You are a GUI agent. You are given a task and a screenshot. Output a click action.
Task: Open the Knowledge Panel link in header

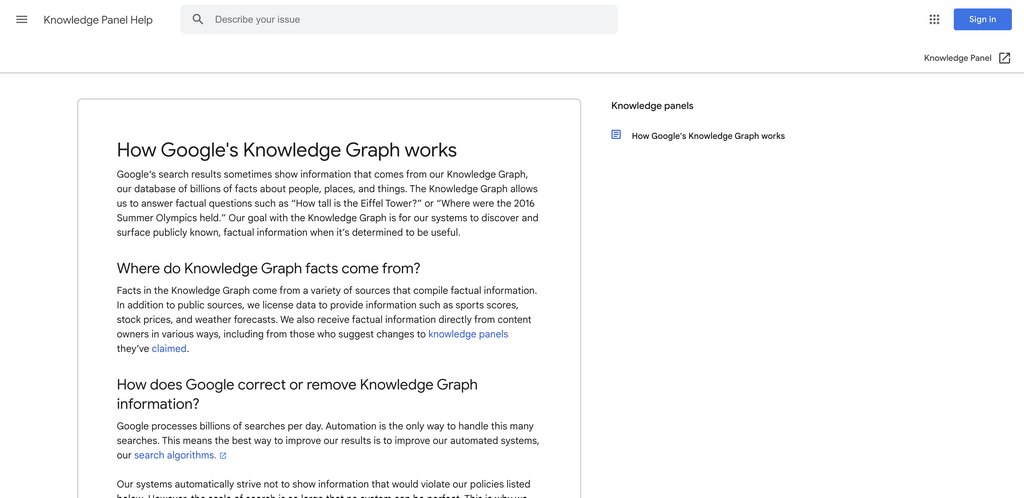pos(957,58)
